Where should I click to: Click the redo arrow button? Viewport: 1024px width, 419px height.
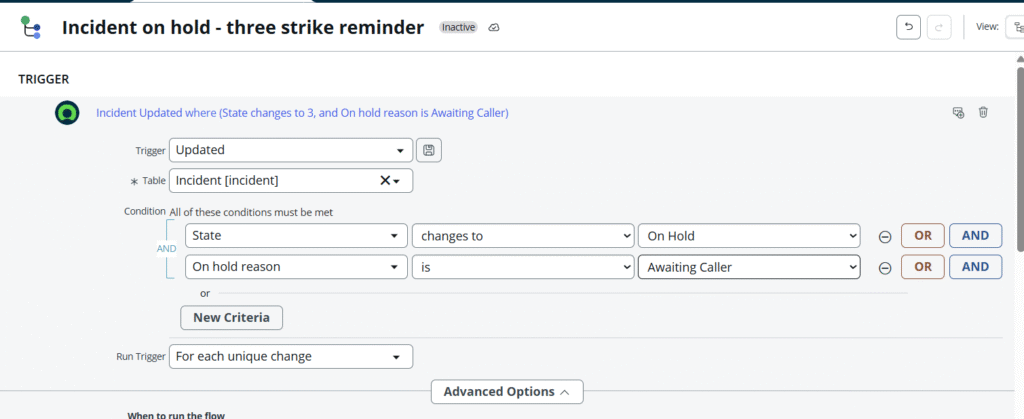click(x=939, y=27)
